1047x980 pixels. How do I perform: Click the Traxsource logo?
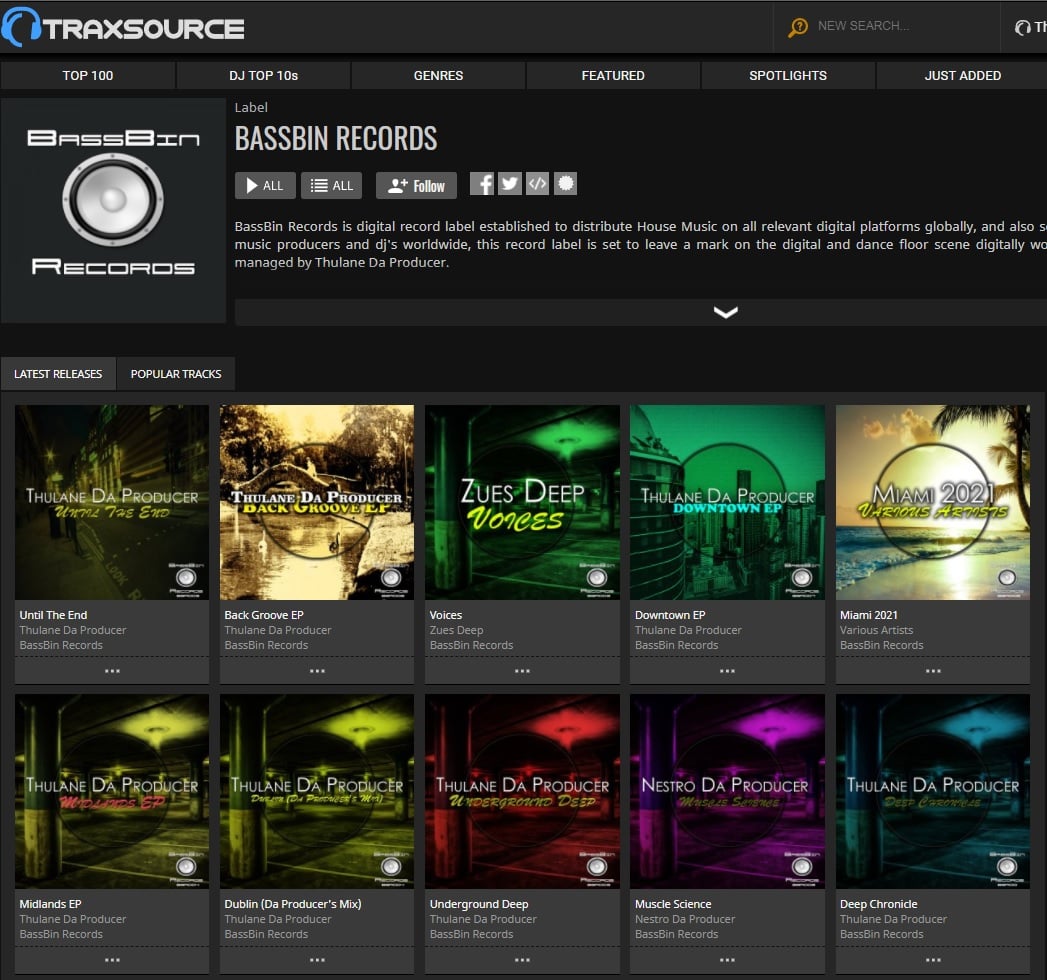[123, 27]
